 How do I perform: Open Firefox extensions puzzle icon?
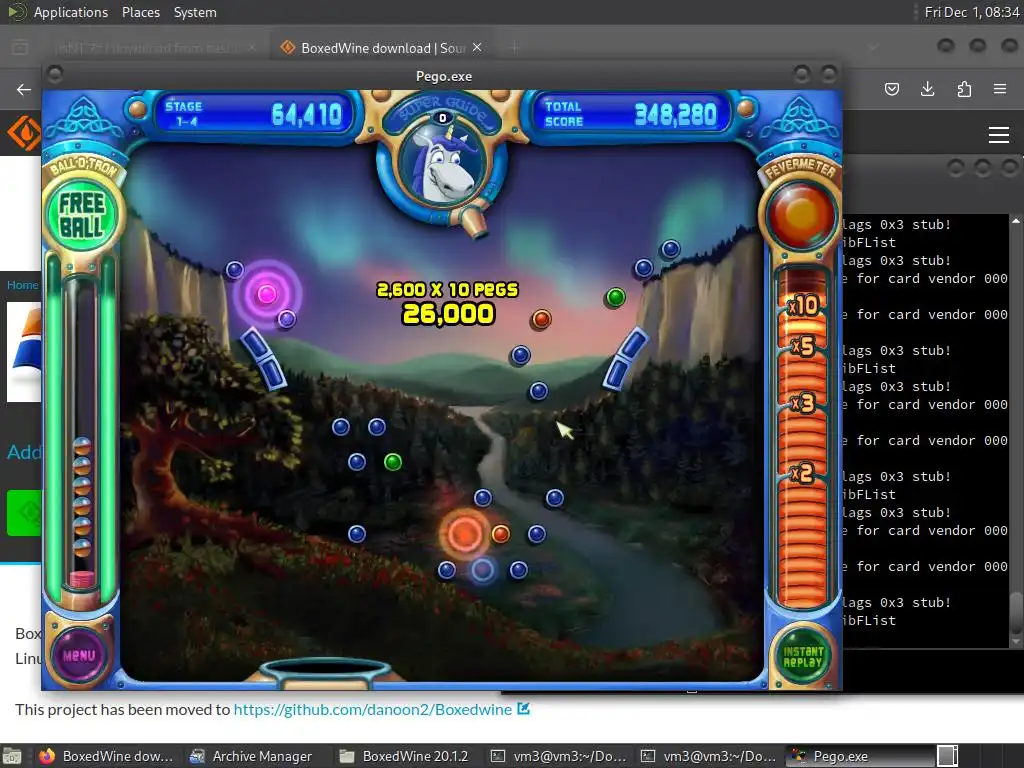(x=964, y=89)
